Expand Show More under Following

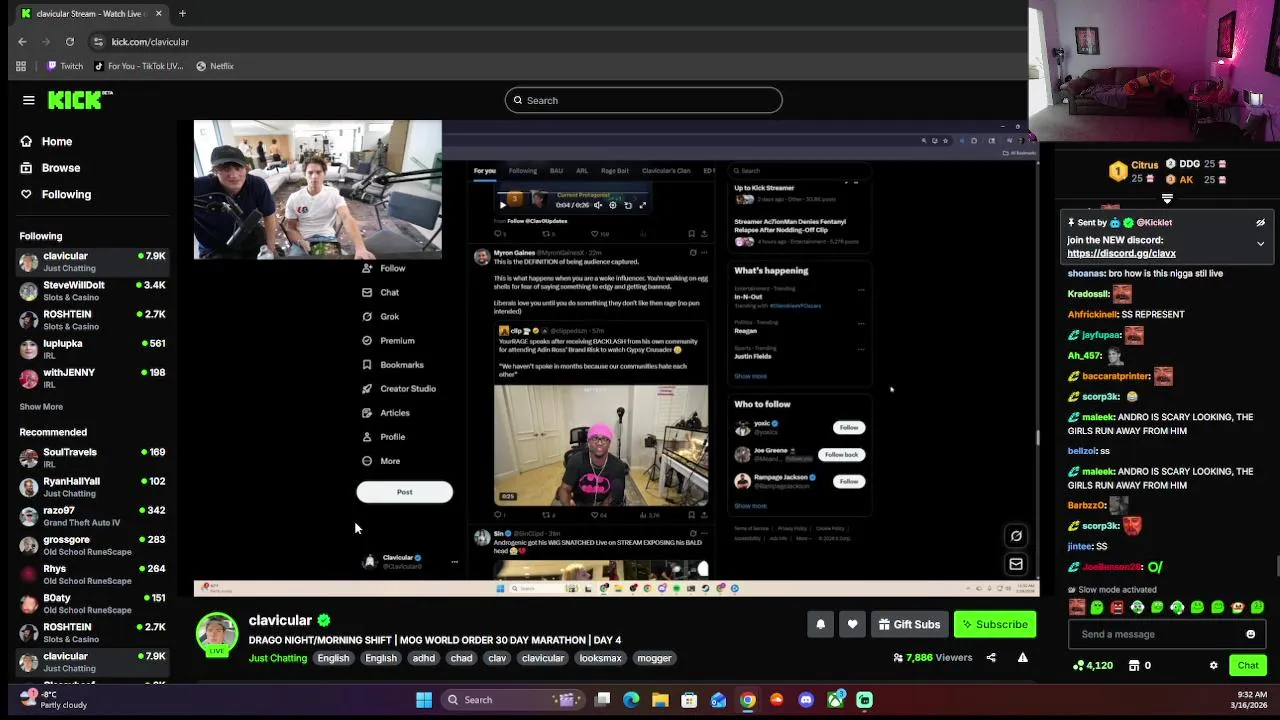(41, 407)
